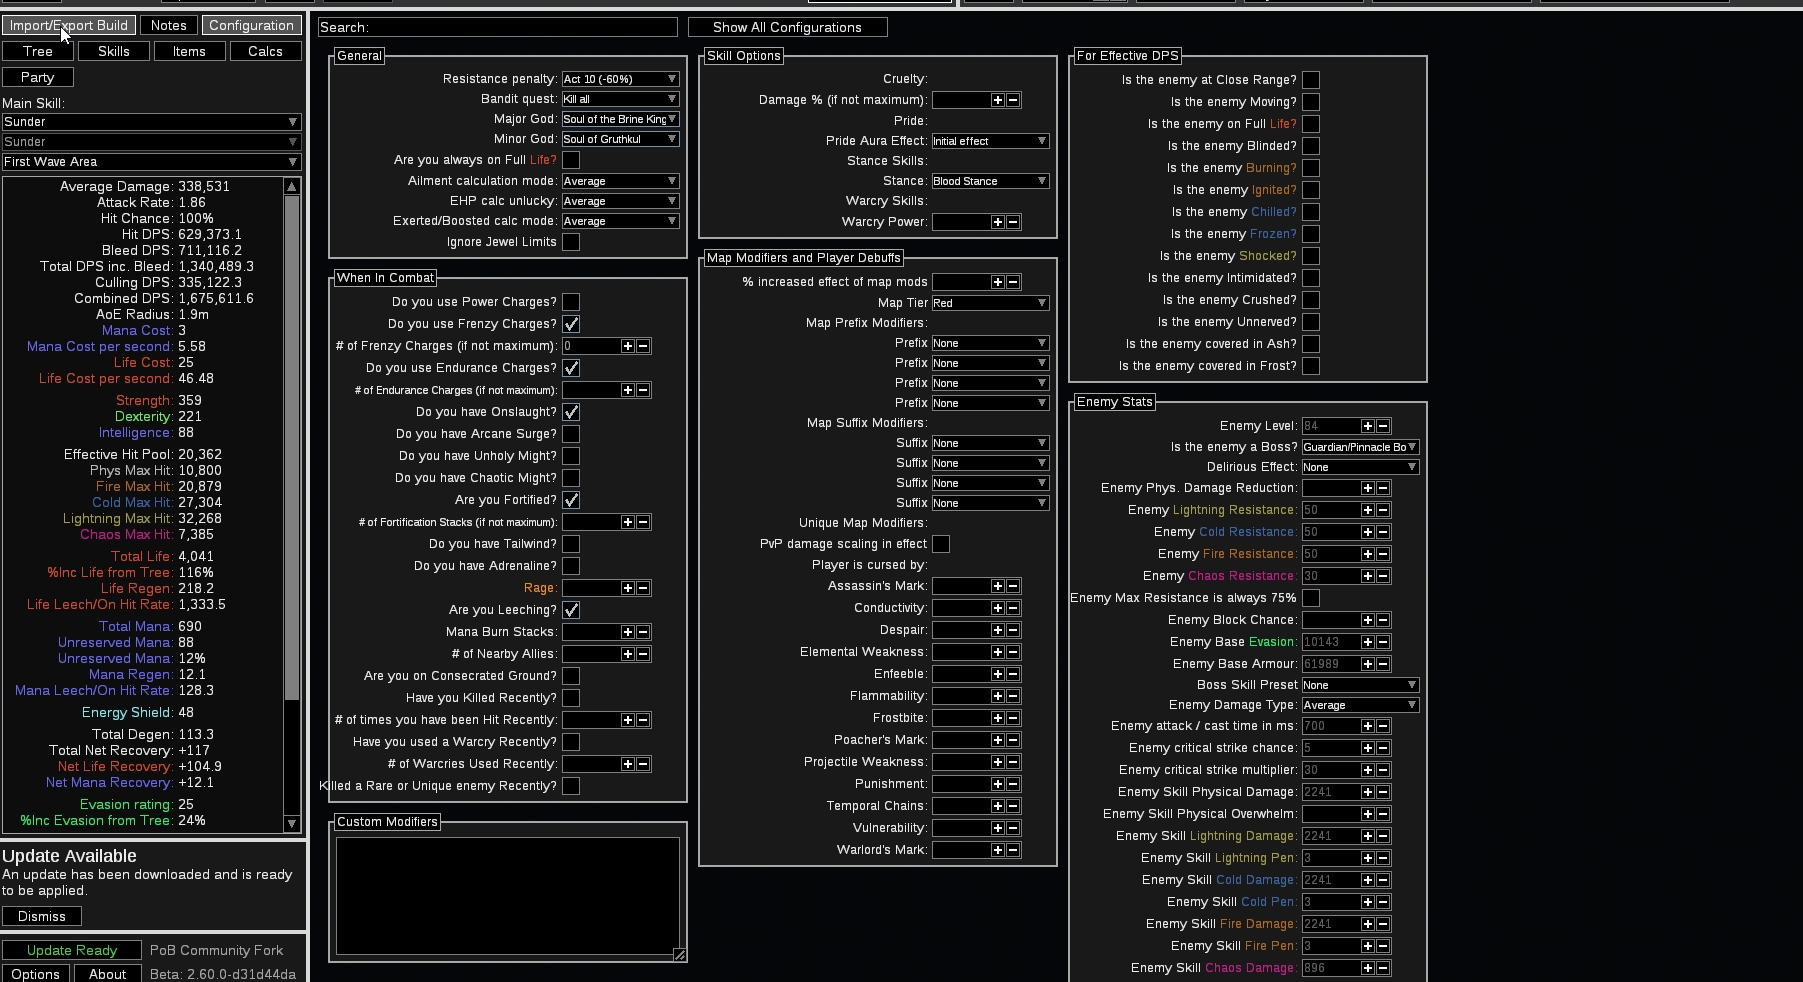This screenshot has width=1803, height=982.
Task: Increase Rage value plus button
Action: [627, 588]
